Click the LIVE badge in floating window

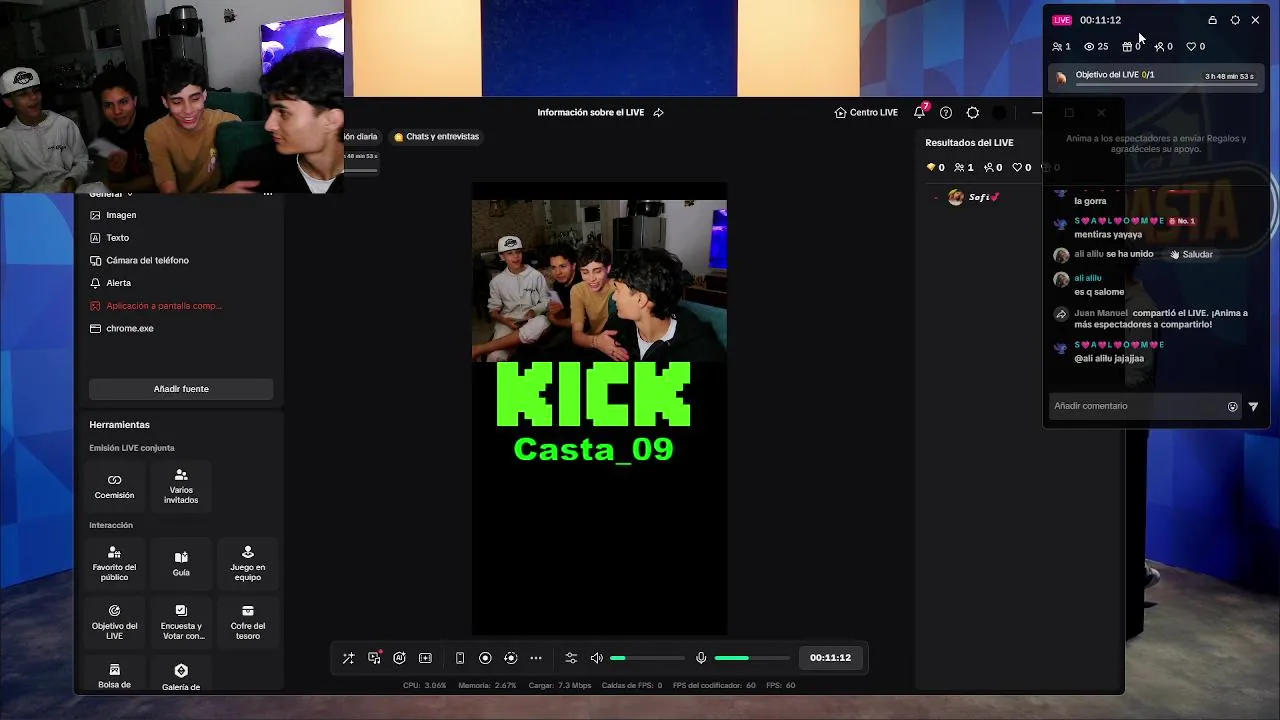click(1061, 20)
